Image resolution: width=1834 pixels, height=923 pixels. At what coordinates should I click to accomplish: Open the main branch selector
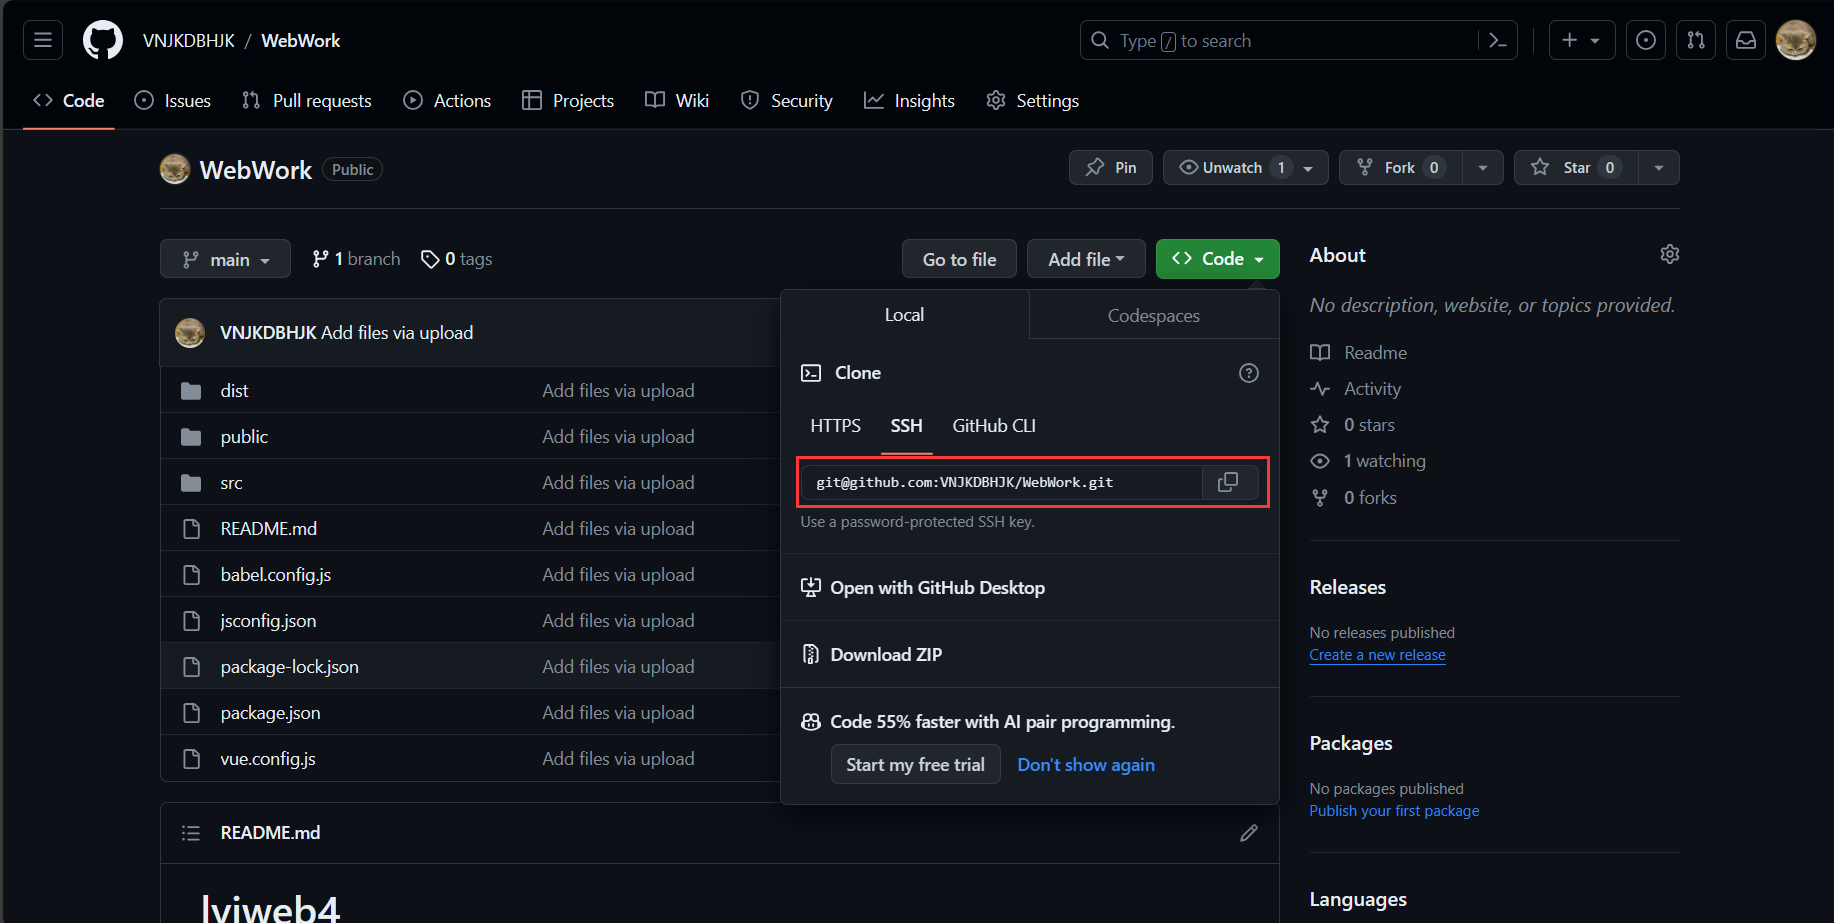(x=225, y=259)
